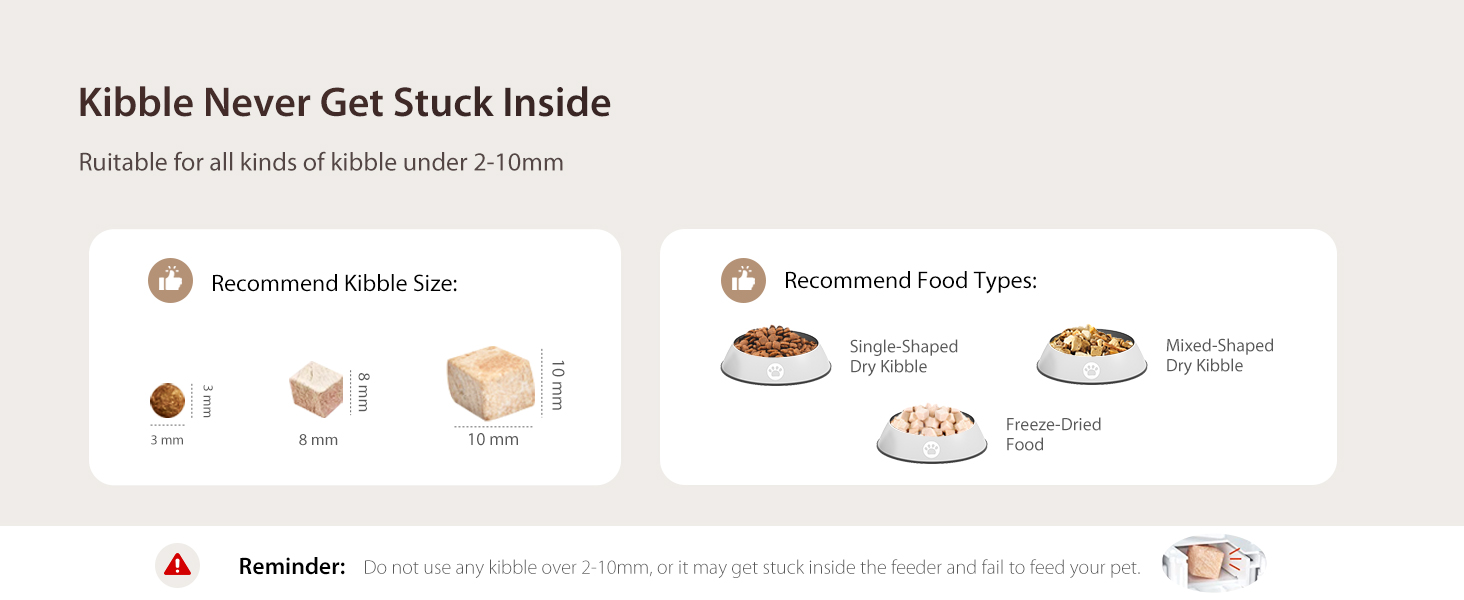Screen dimensions: 1464x600
Task: Select the small round 3 mm kibble image
Action: tap(167, 401)
